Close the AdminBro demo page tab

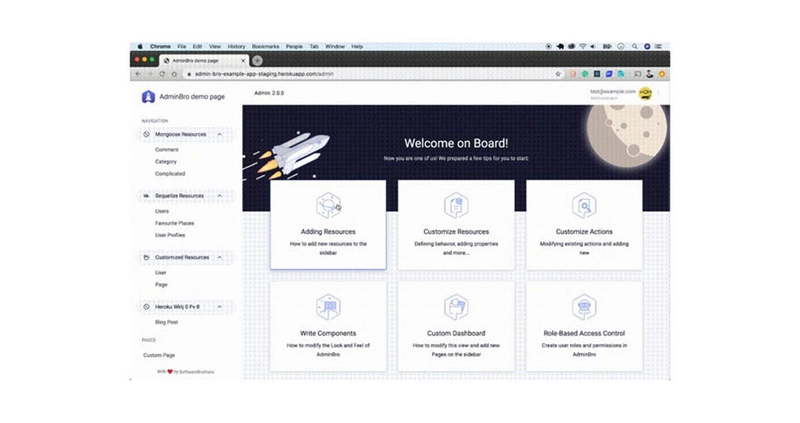pyautogui.click(x=243, y=60)
